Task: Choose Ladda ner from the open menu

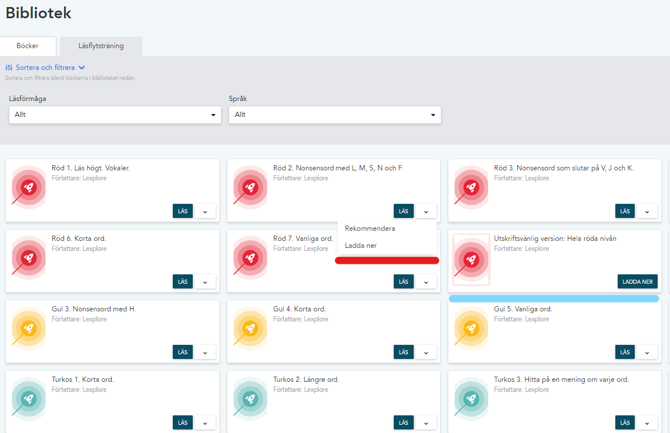Action: [361, 245]
